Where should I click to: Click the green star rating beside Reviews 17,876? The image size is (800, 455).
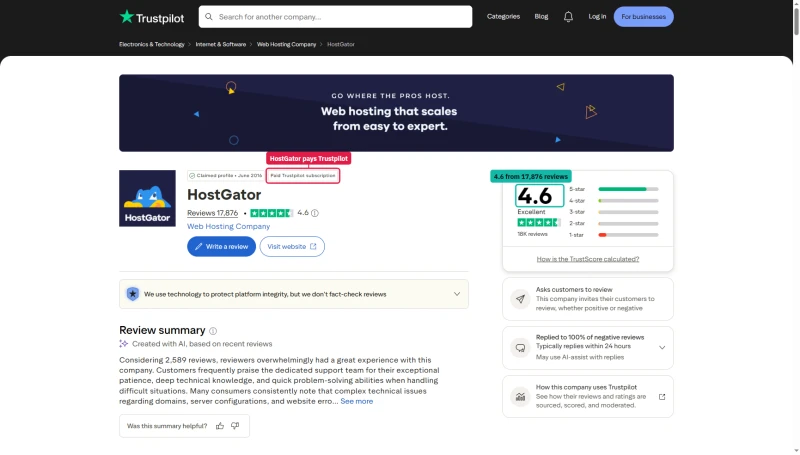click(271, 213)
